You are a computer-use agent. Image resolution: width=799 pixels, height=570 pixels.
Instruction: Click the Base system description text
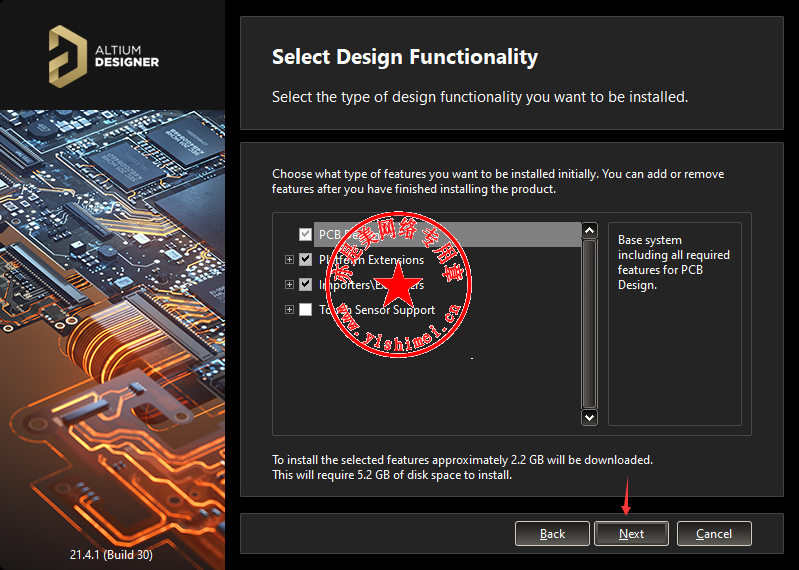(x=674, y=262)
